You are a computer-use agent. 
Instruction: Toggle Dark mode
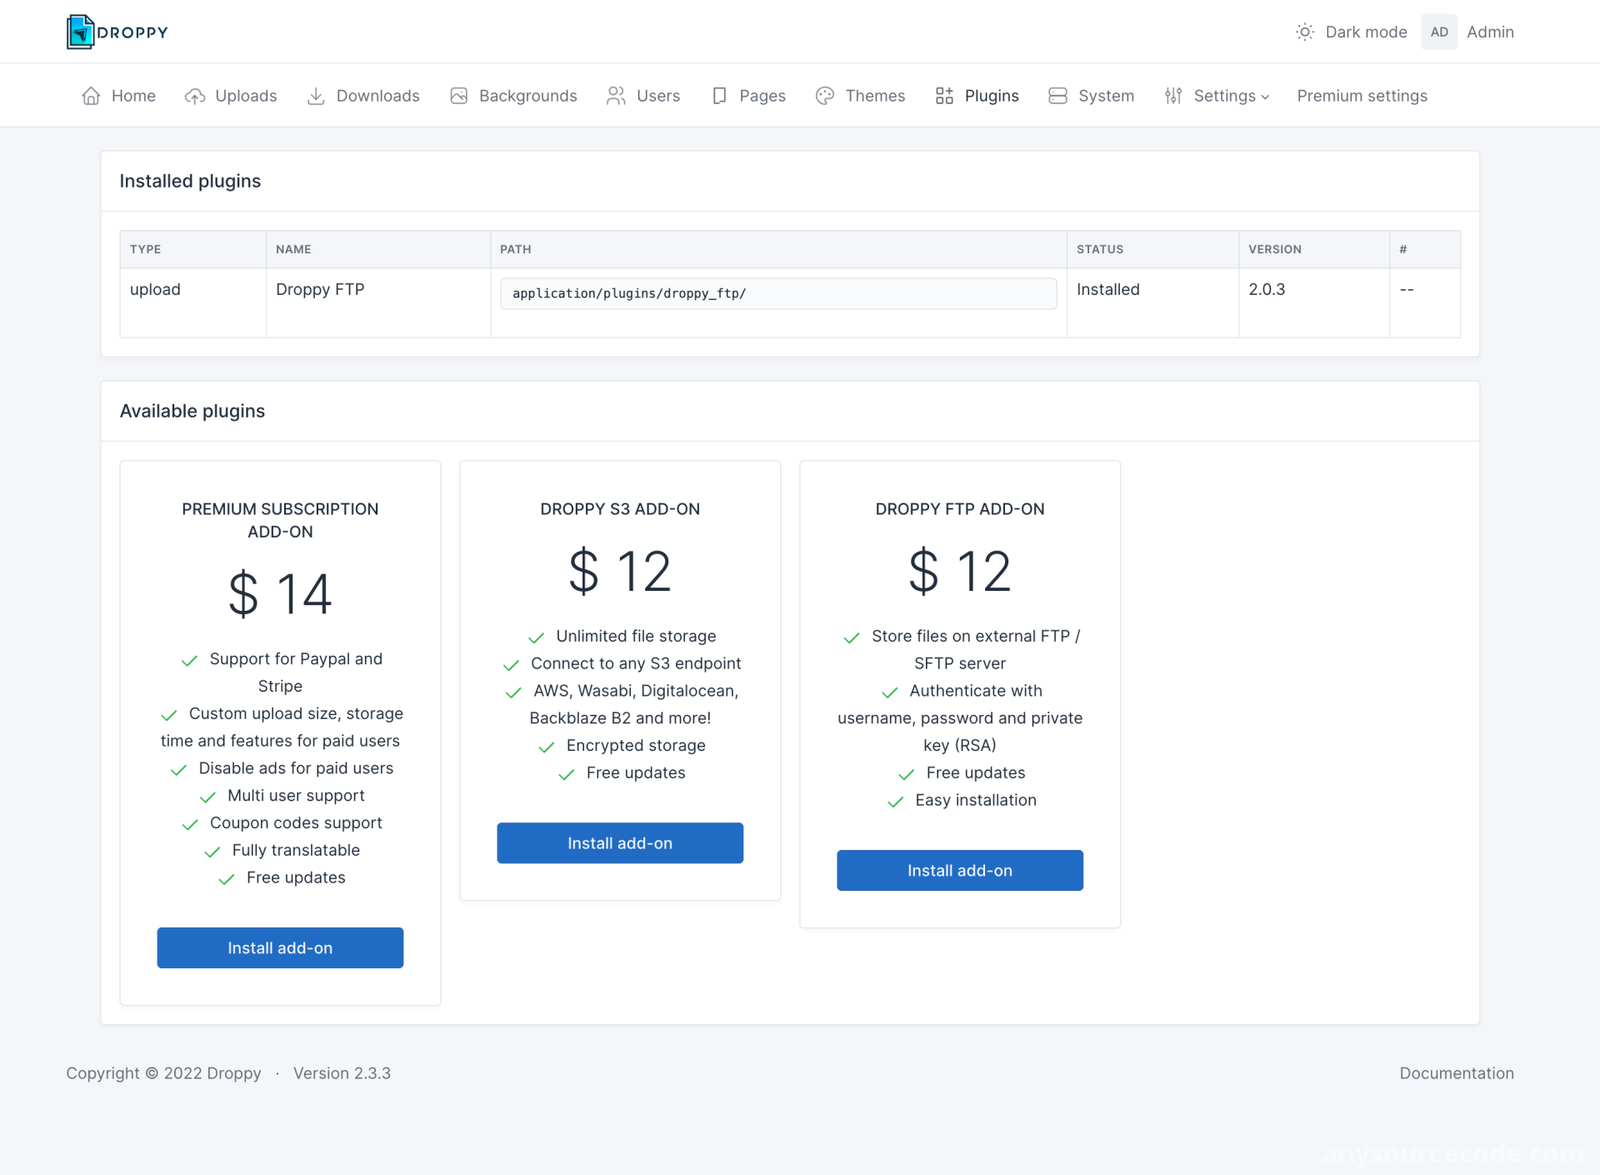1351,32
